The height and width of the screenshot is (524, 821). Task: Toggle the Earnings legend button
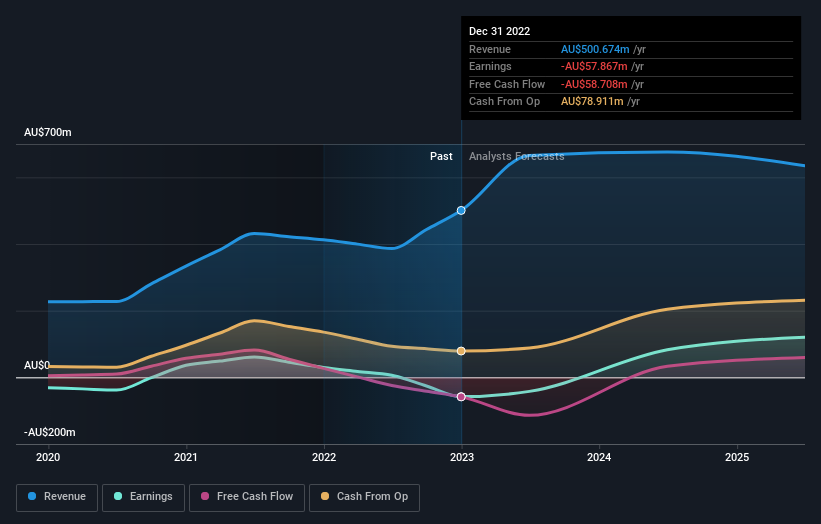coord(143,497)
